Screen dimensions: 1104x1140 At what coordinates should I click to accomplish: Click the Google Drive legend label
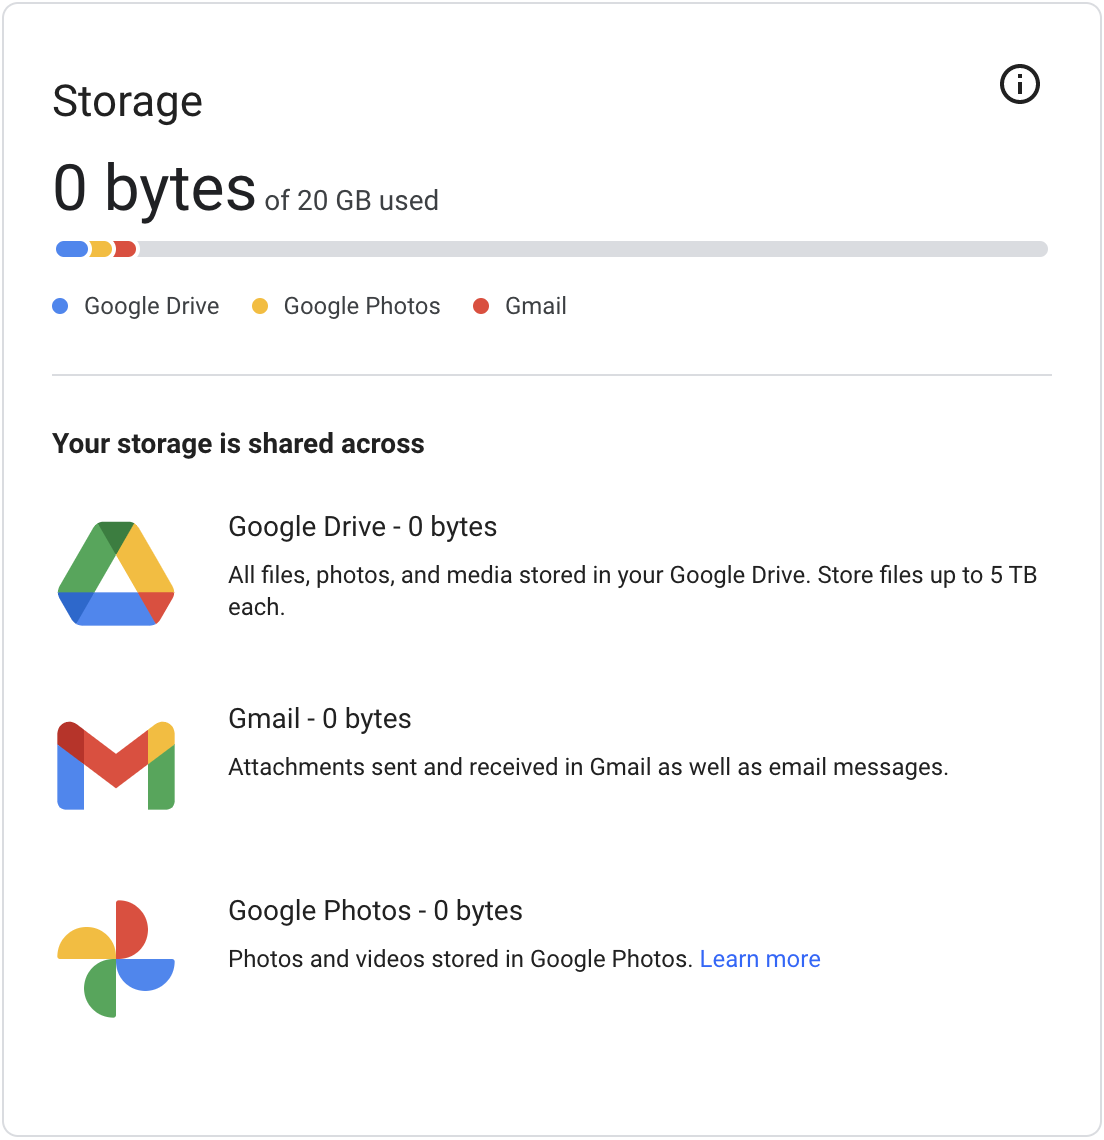[151, 307]
